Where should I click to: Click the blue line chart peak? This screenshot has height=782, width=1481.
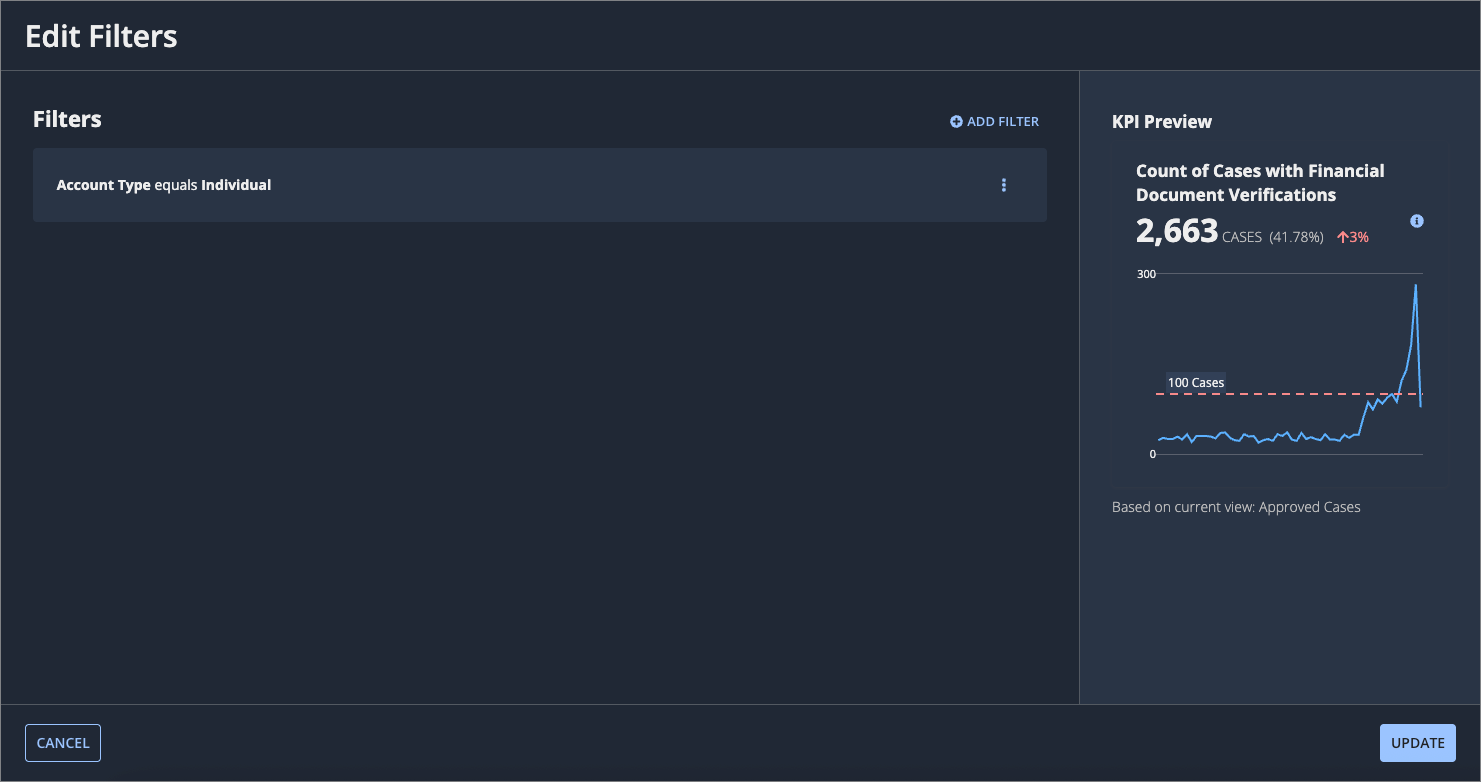pyautogui.click(x=1415, y=287)
